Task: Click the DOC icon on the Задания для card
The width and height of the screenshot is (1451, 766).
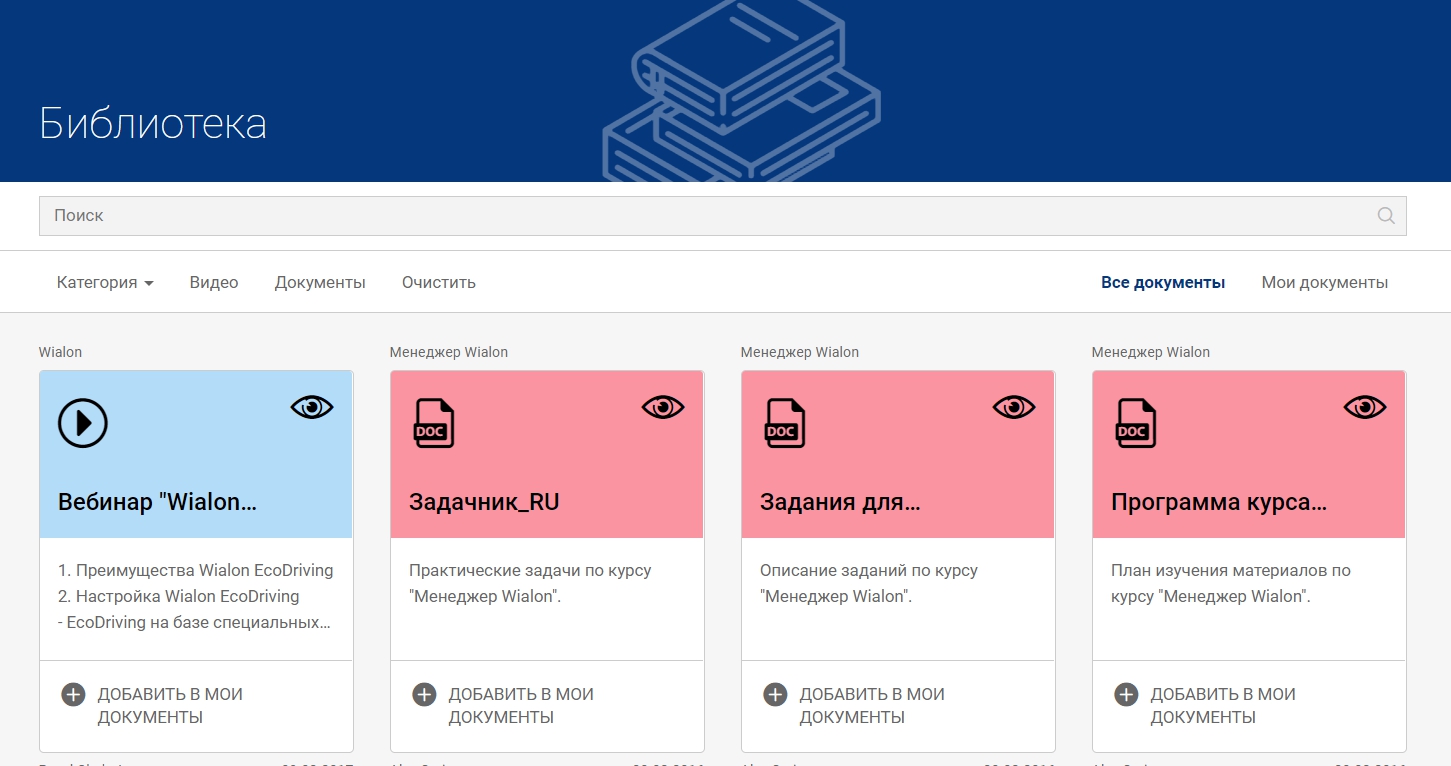Action: [x=785, y=422]
